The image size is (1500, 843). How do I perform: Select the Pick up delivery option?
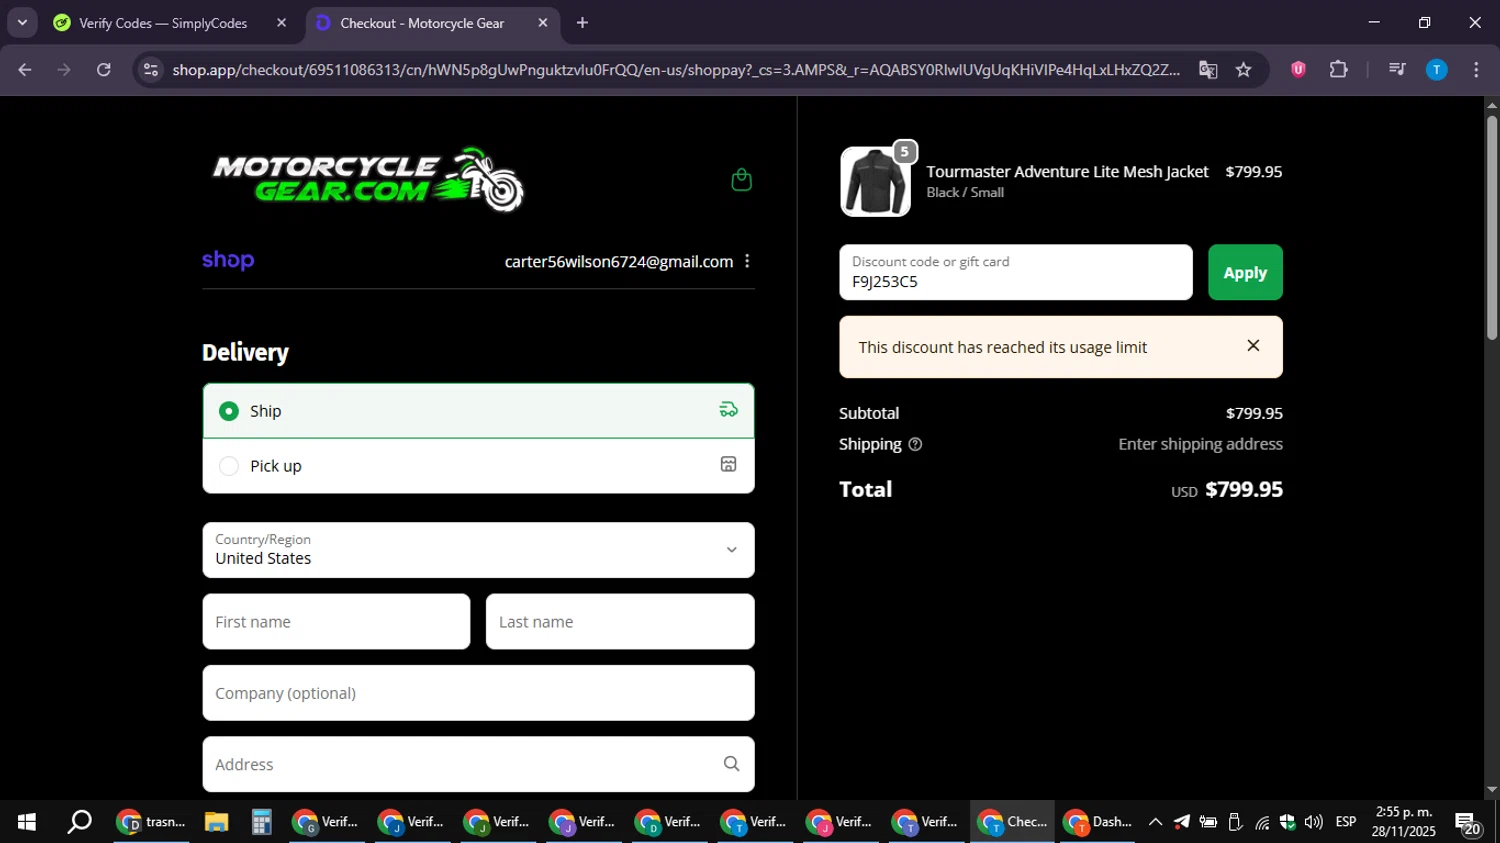[x=478, y=466]
